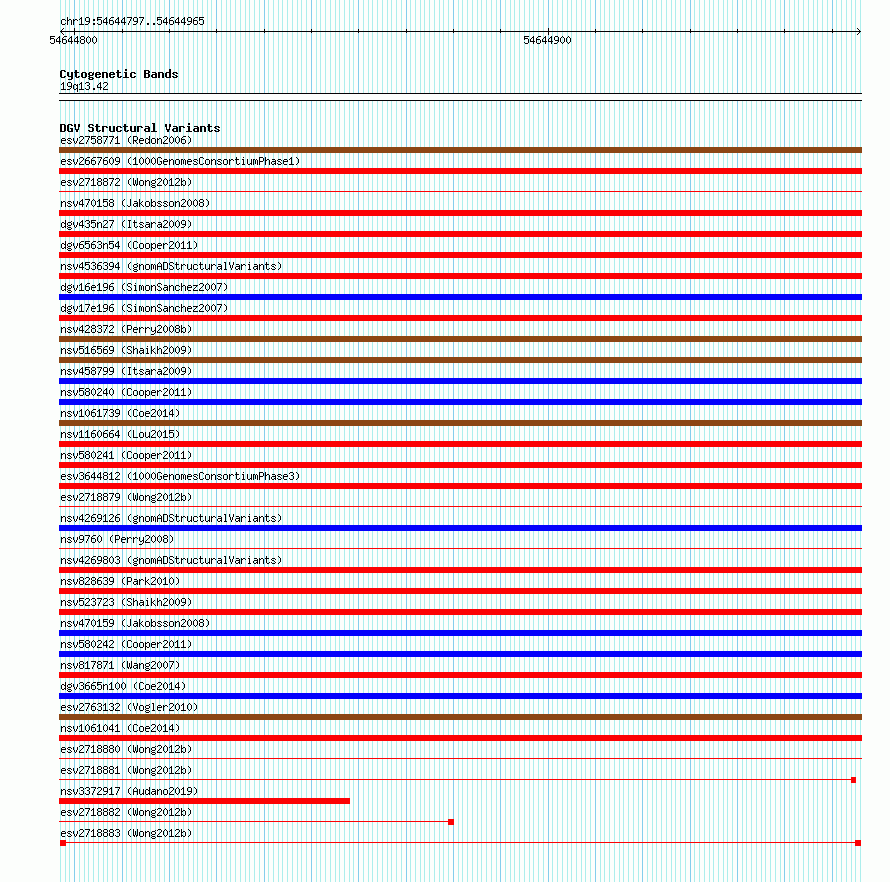Click the red end square of esv2718882

pyautogui.click(x=451, y=822)
